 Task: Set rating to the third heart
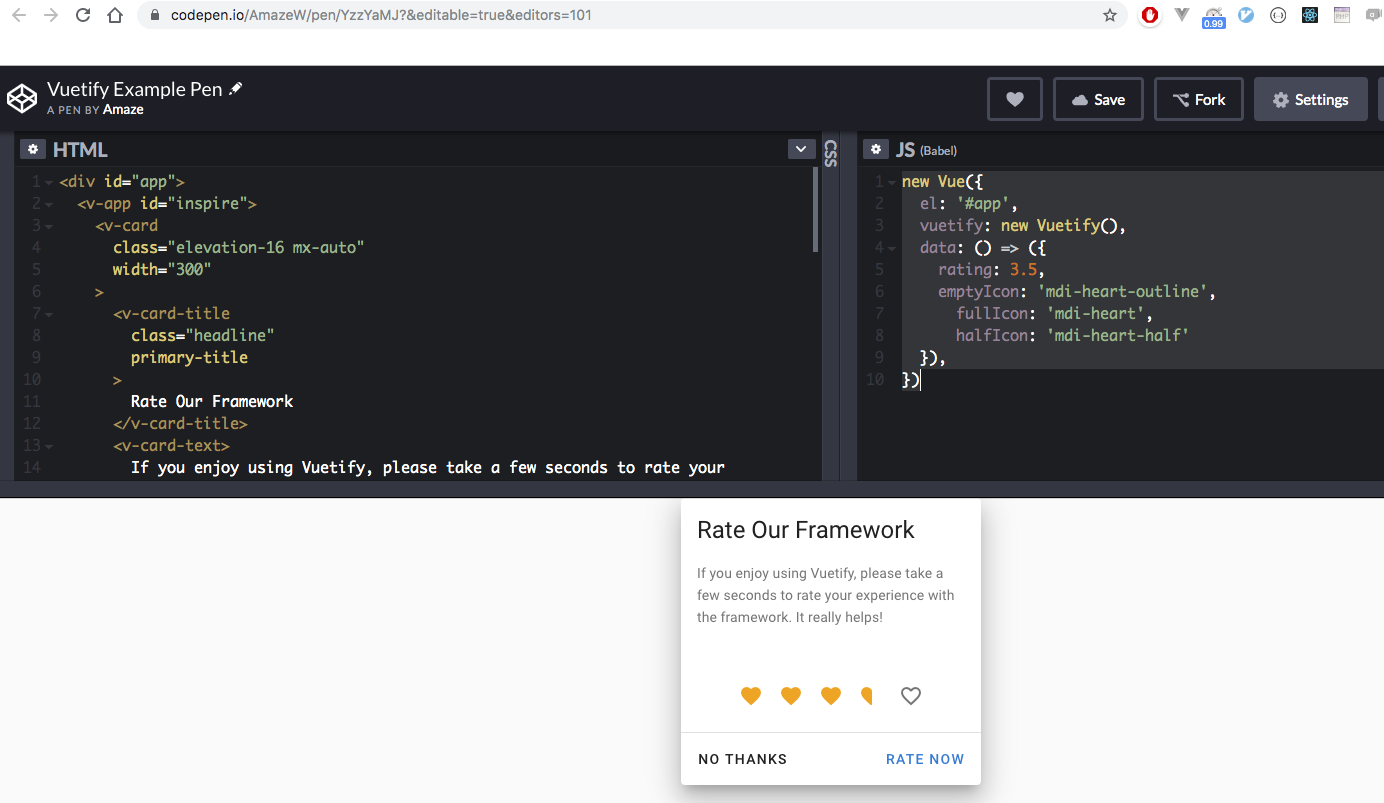point(831,696)
